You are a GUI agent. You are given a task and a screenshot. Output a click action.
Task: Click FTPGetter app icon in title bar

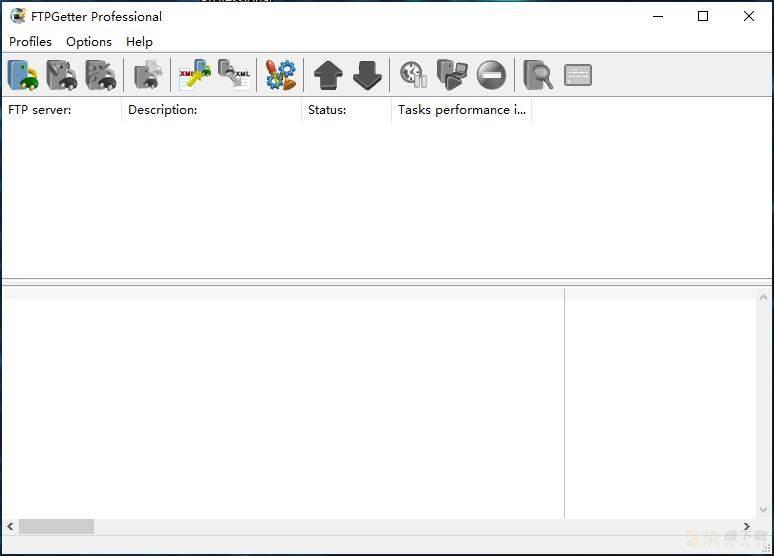click(18, 16)
